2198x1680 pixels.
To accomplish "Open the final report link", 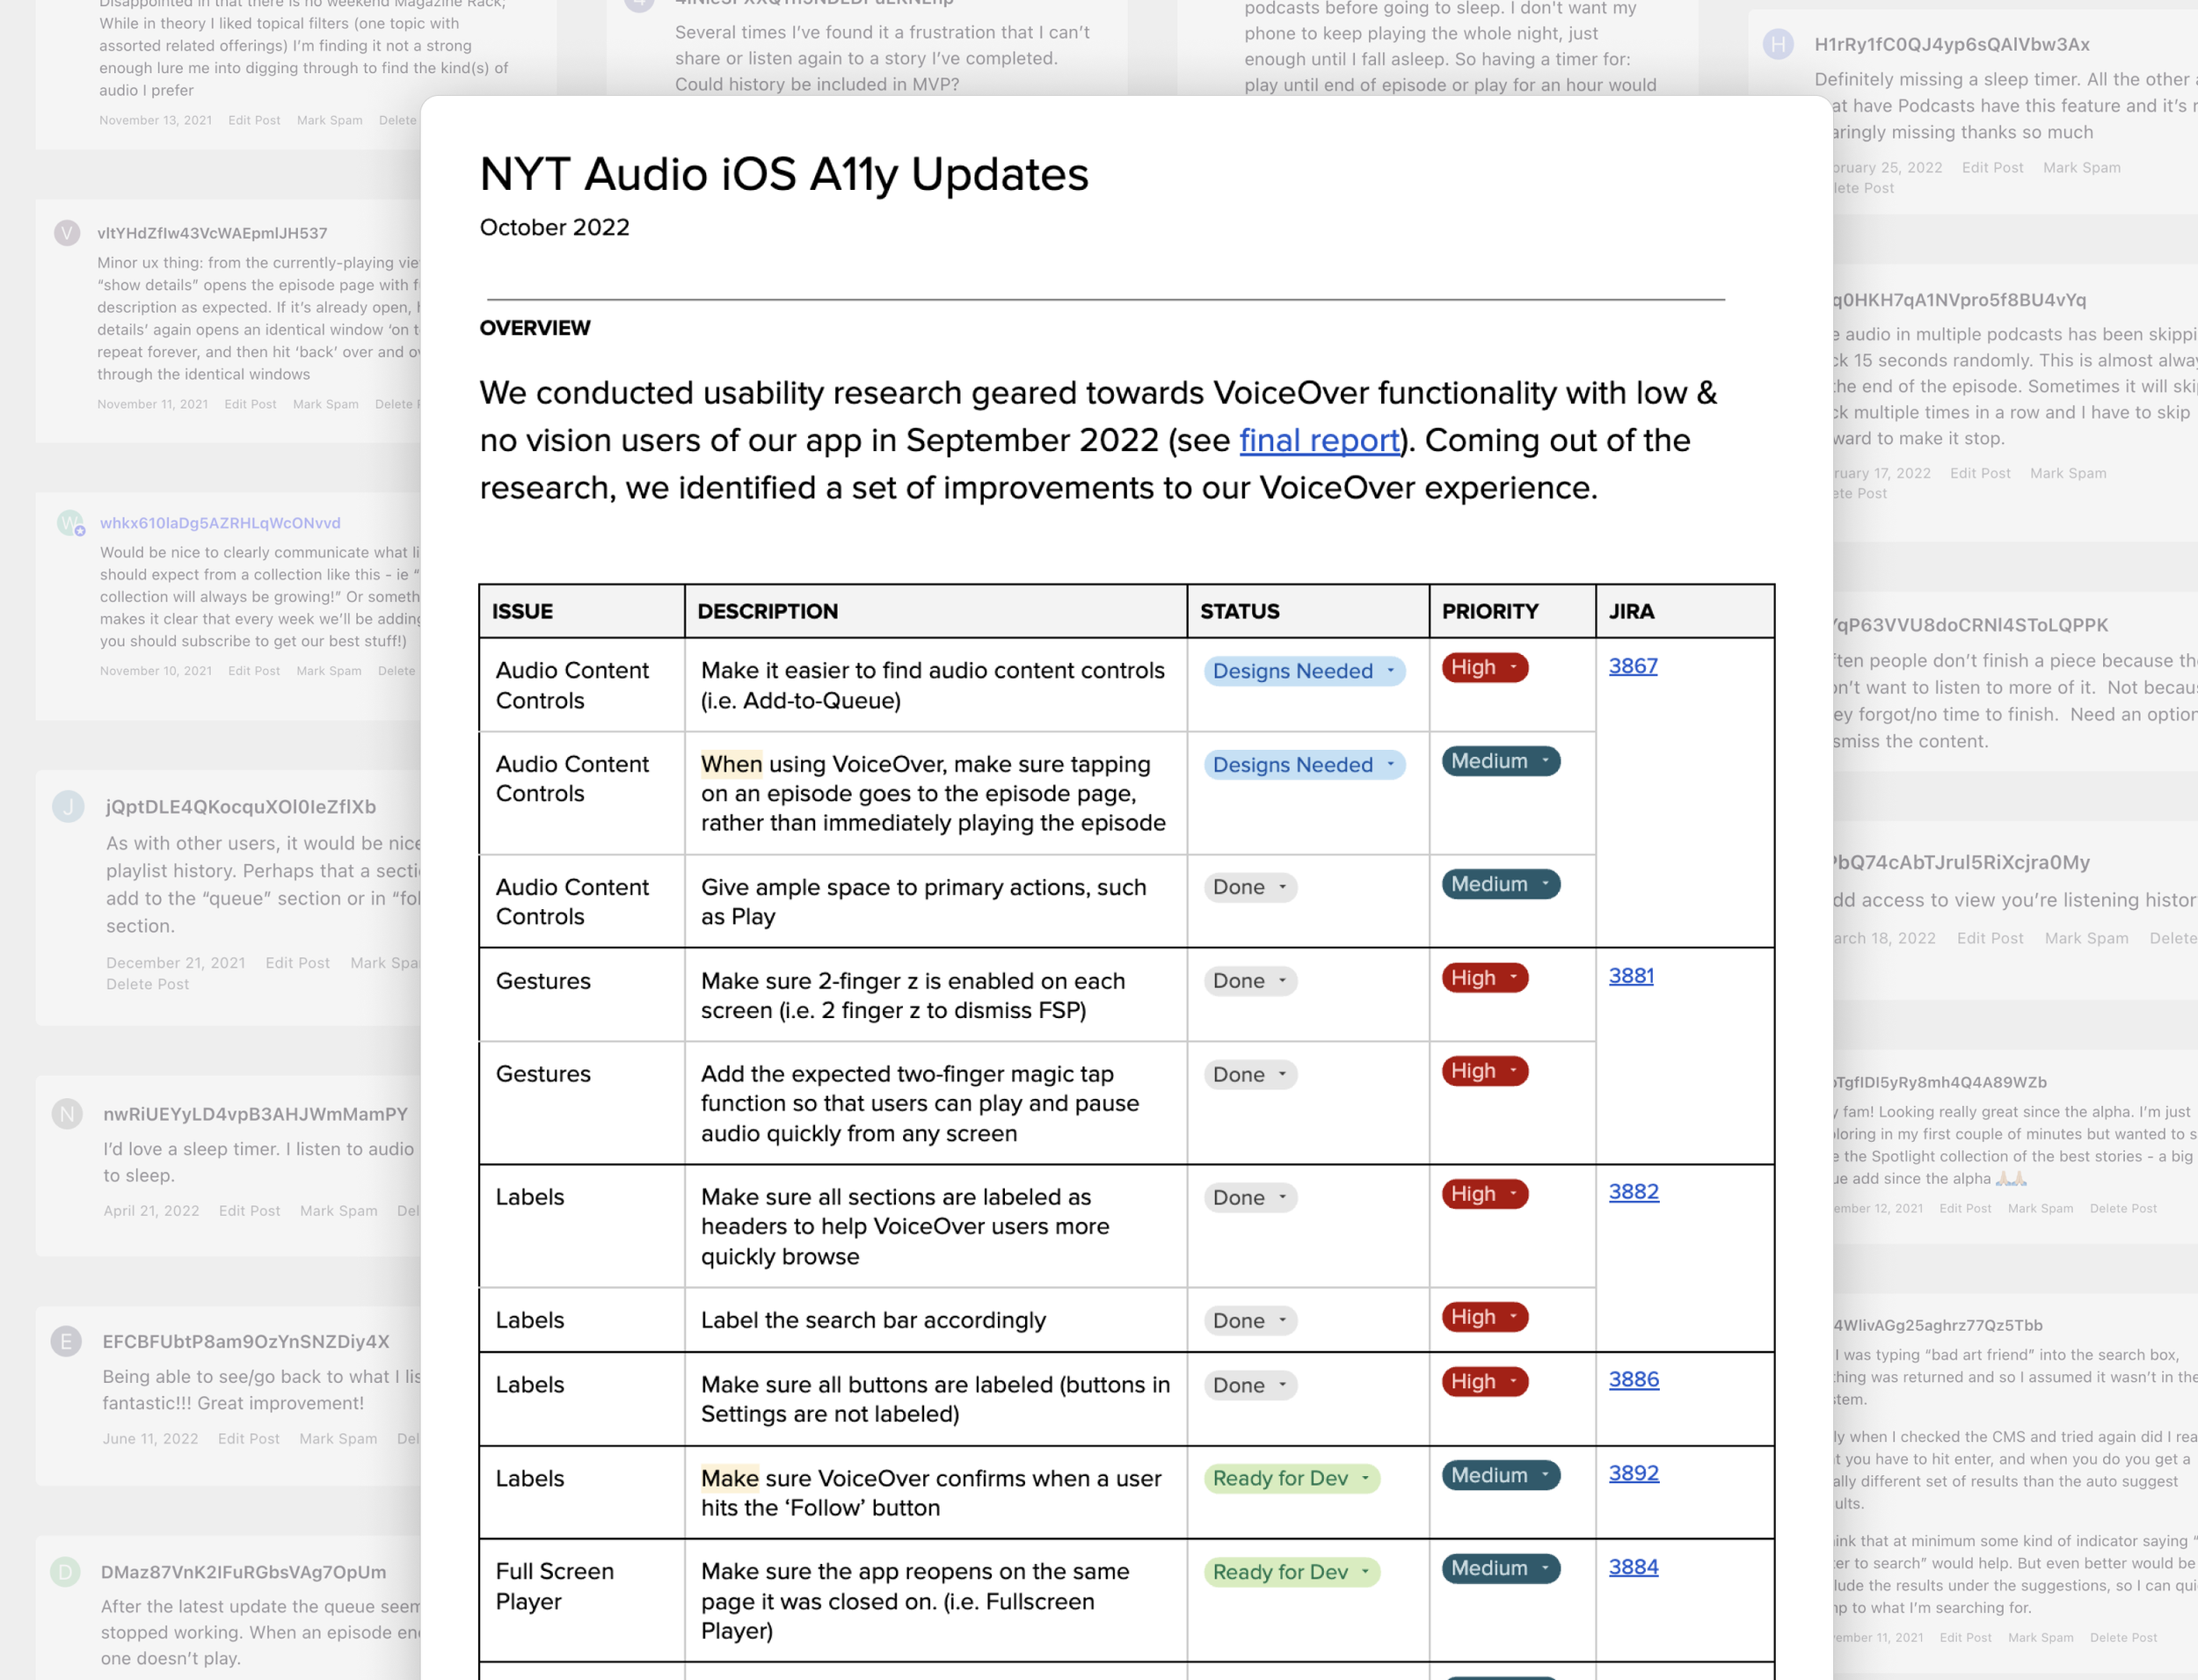I will coord(1318,441).
